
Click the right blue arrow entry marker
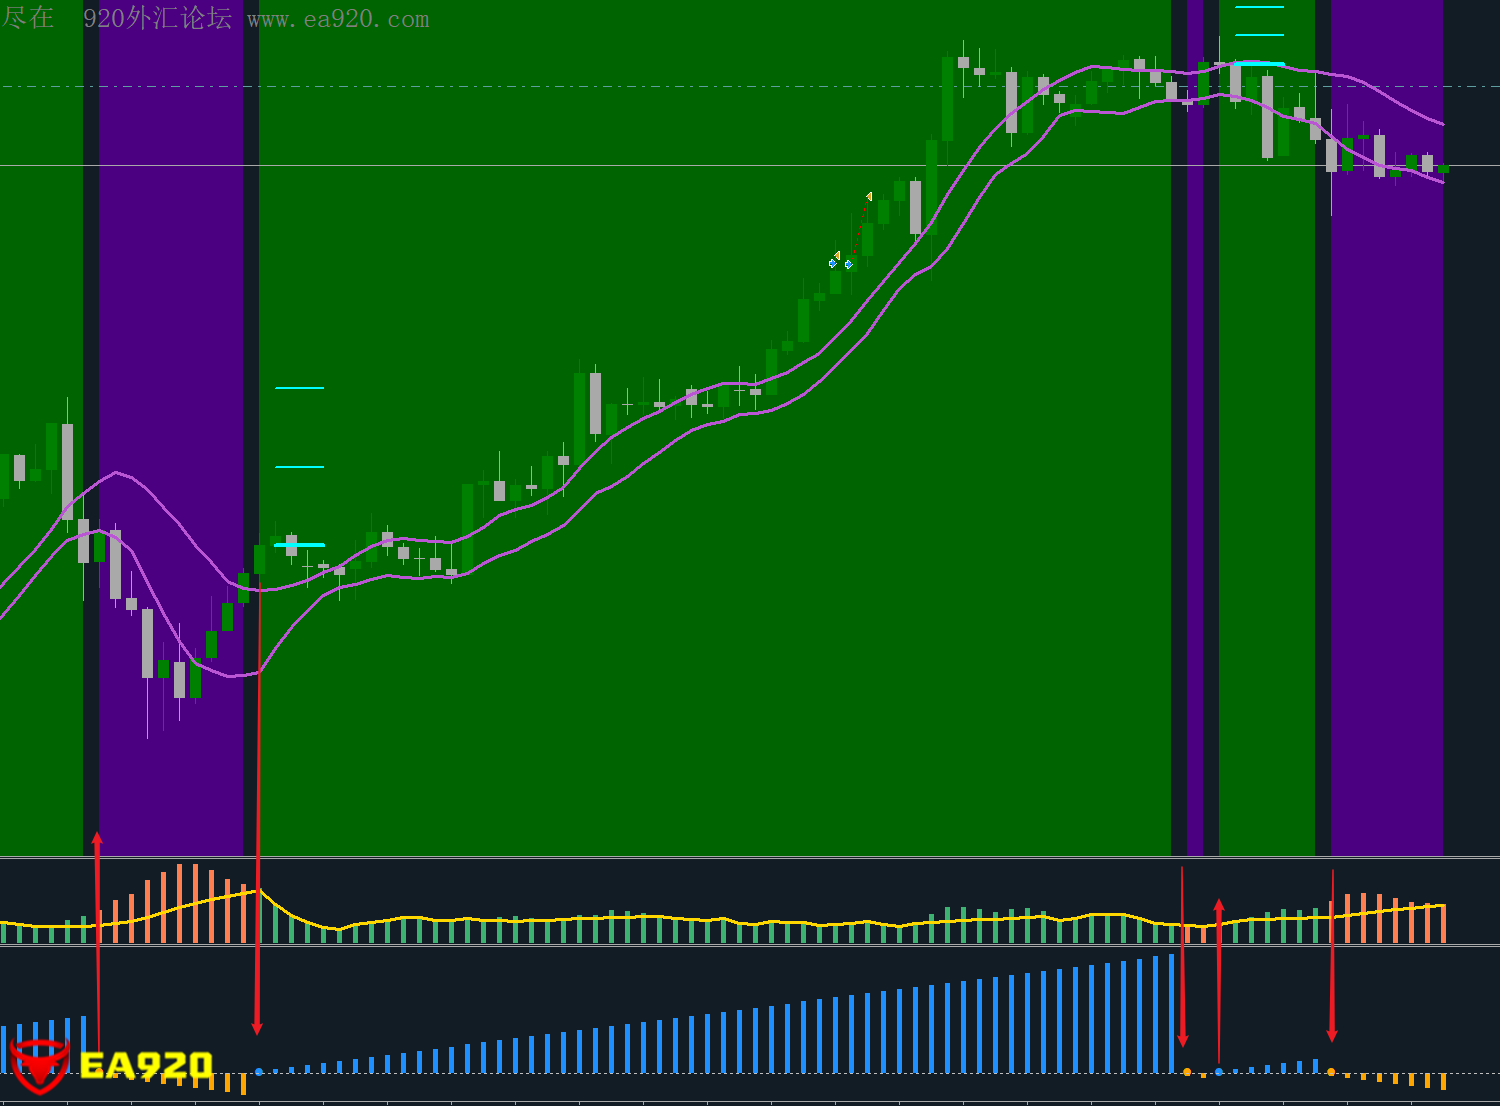849,264
